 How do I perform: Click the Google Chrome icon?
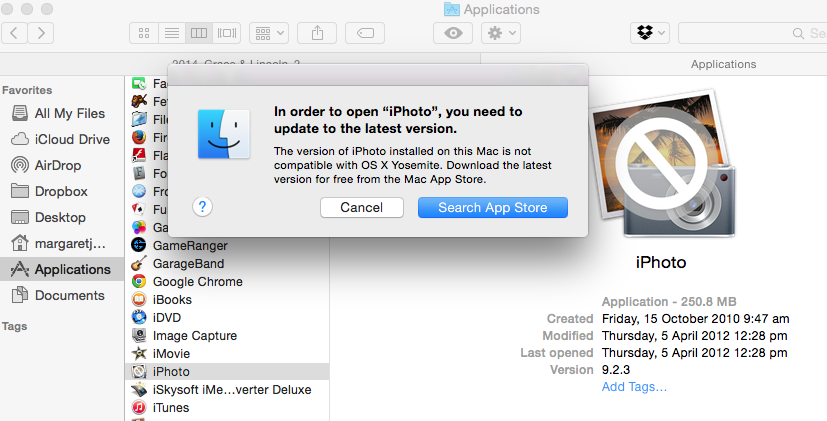pyautogui.click(x=139, y=281)
